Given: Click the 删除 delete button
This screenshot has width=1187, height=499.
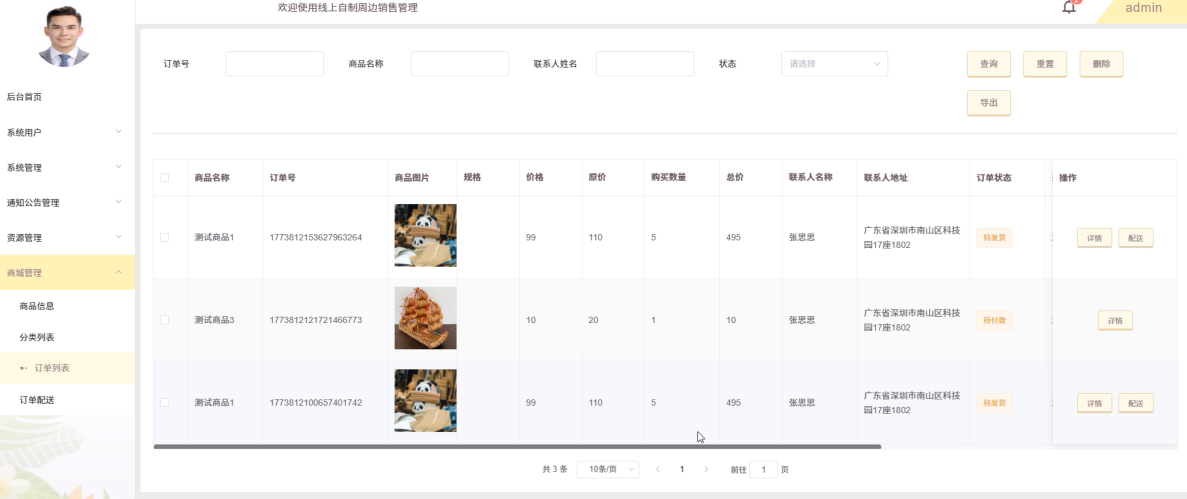Looking at the screenshot, I should click(x=1101, y=64).
